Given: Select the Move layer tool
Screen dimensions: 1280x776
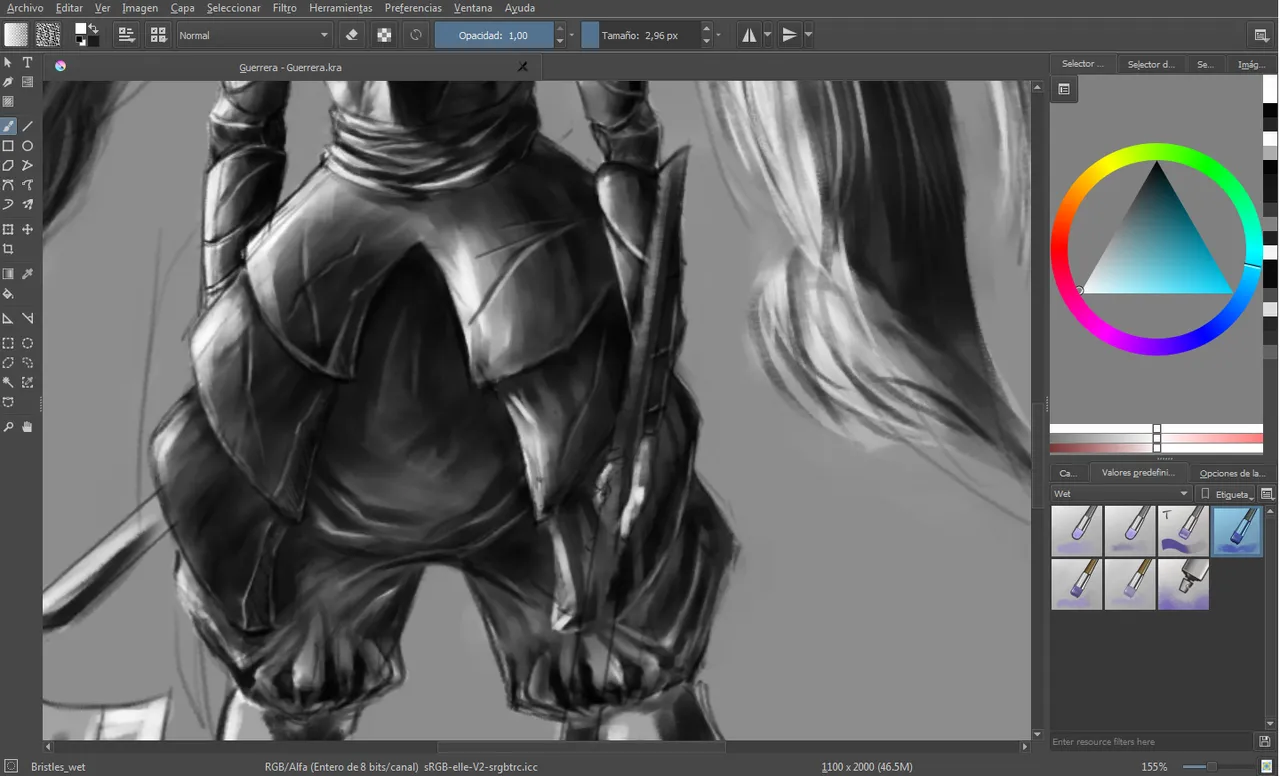Looking at the screenshot, I should (27, 229).
